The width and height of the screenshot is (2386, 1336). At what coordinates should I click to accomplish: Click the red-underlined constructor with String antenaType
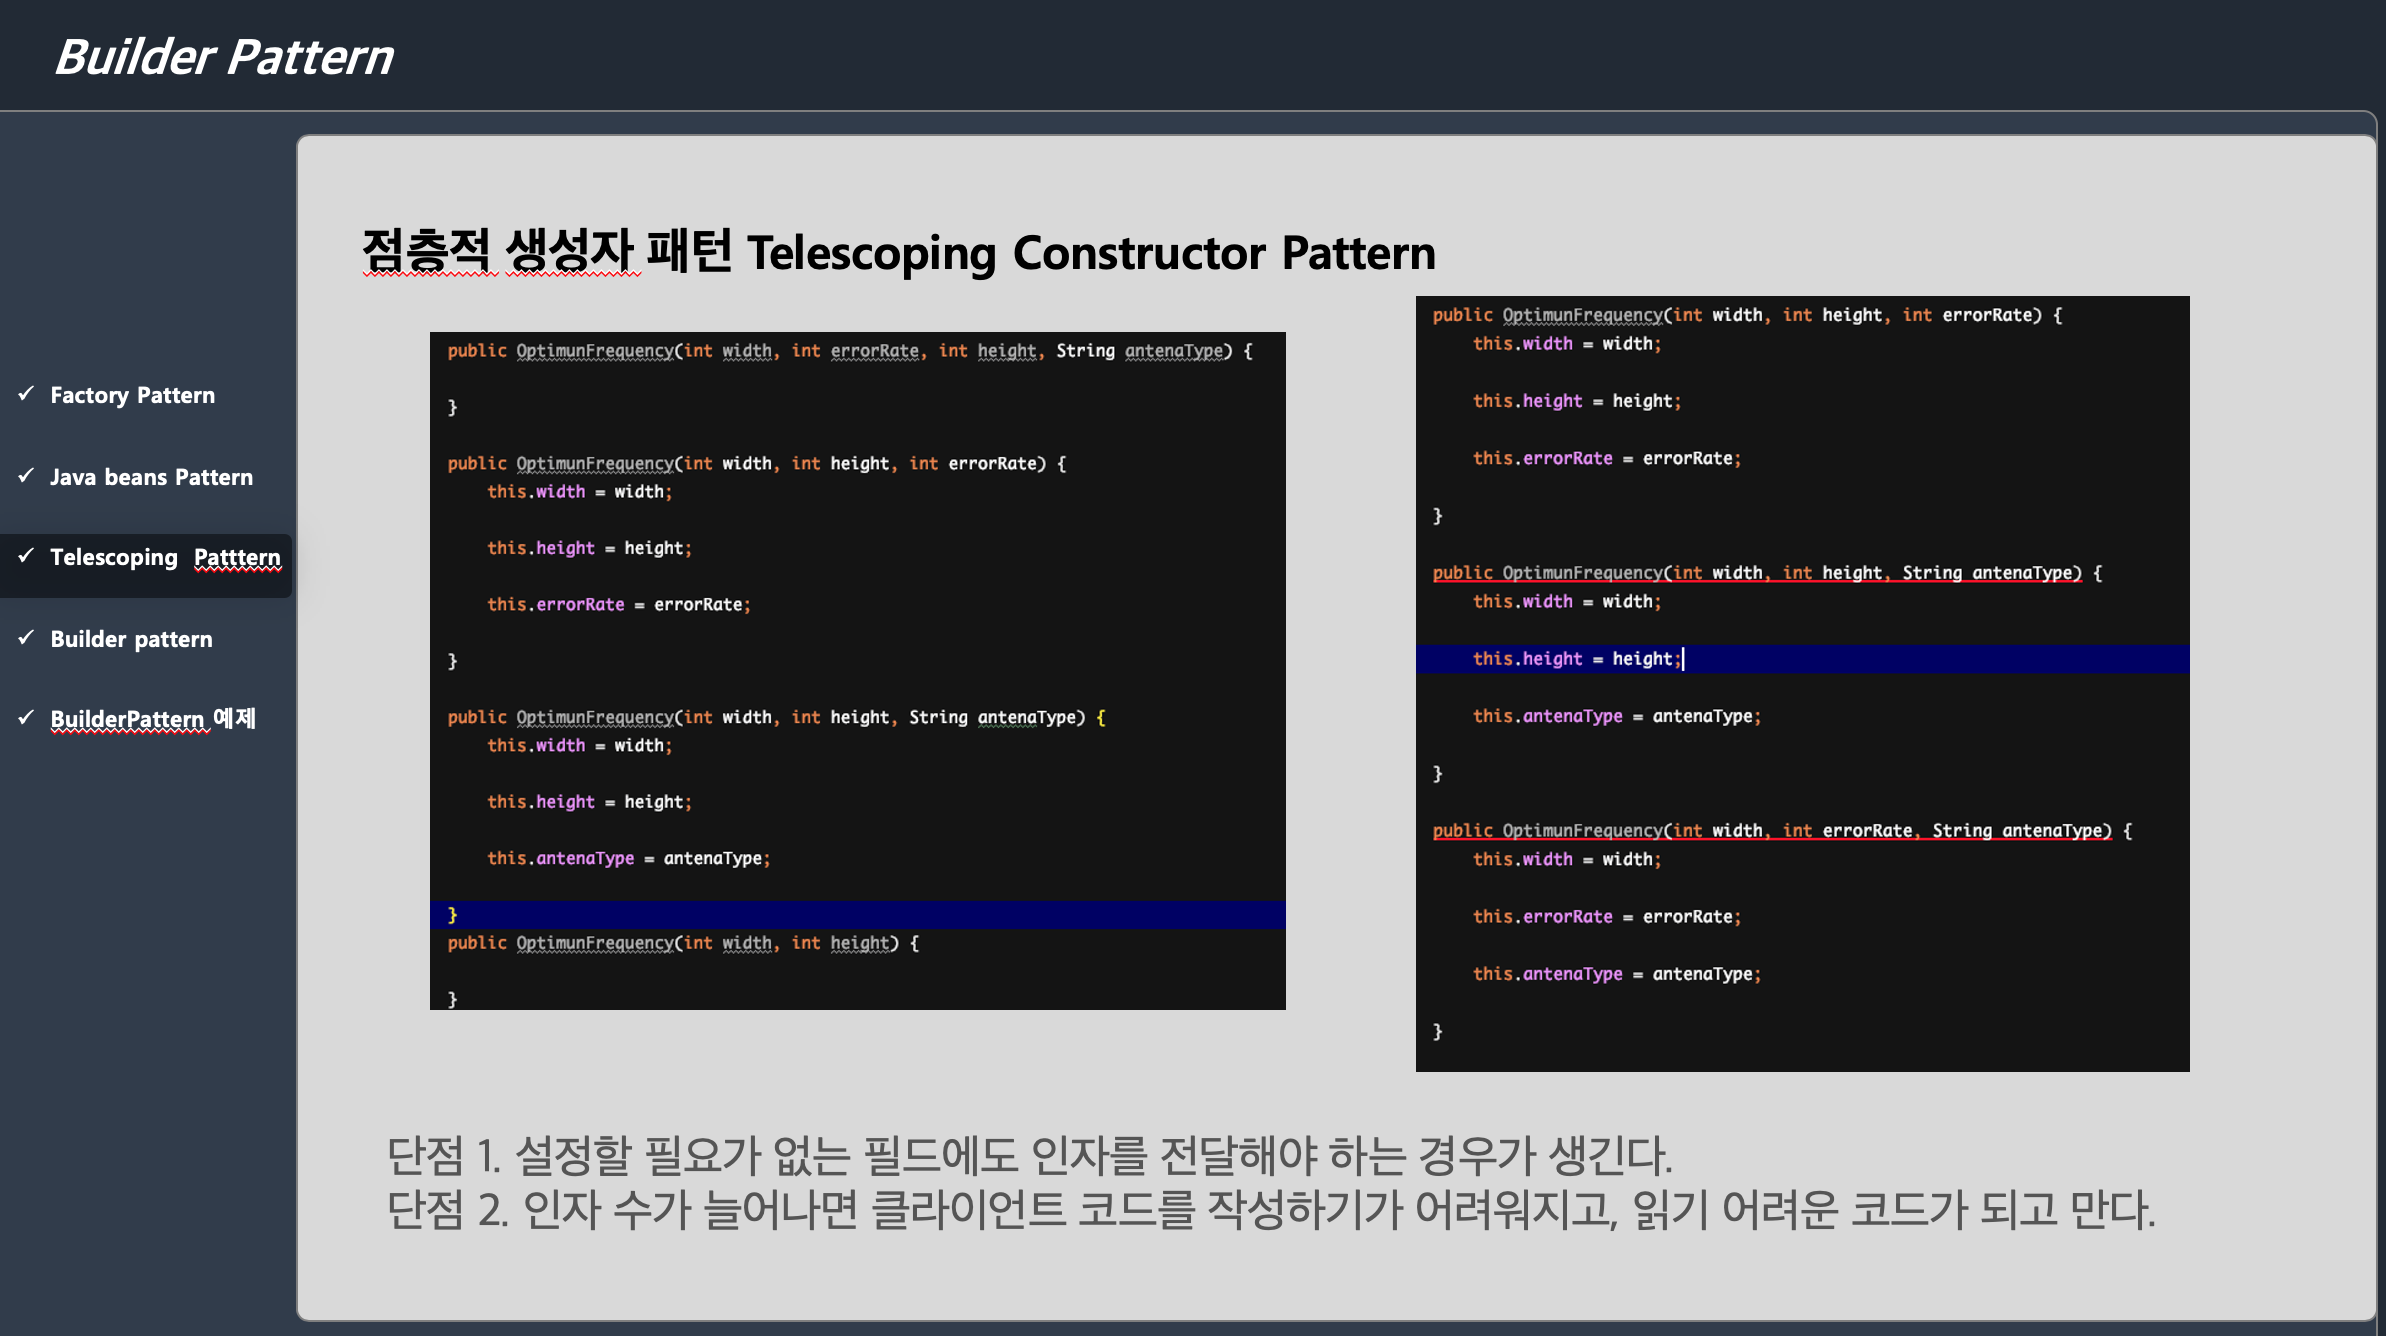[x=1756, y=573]
